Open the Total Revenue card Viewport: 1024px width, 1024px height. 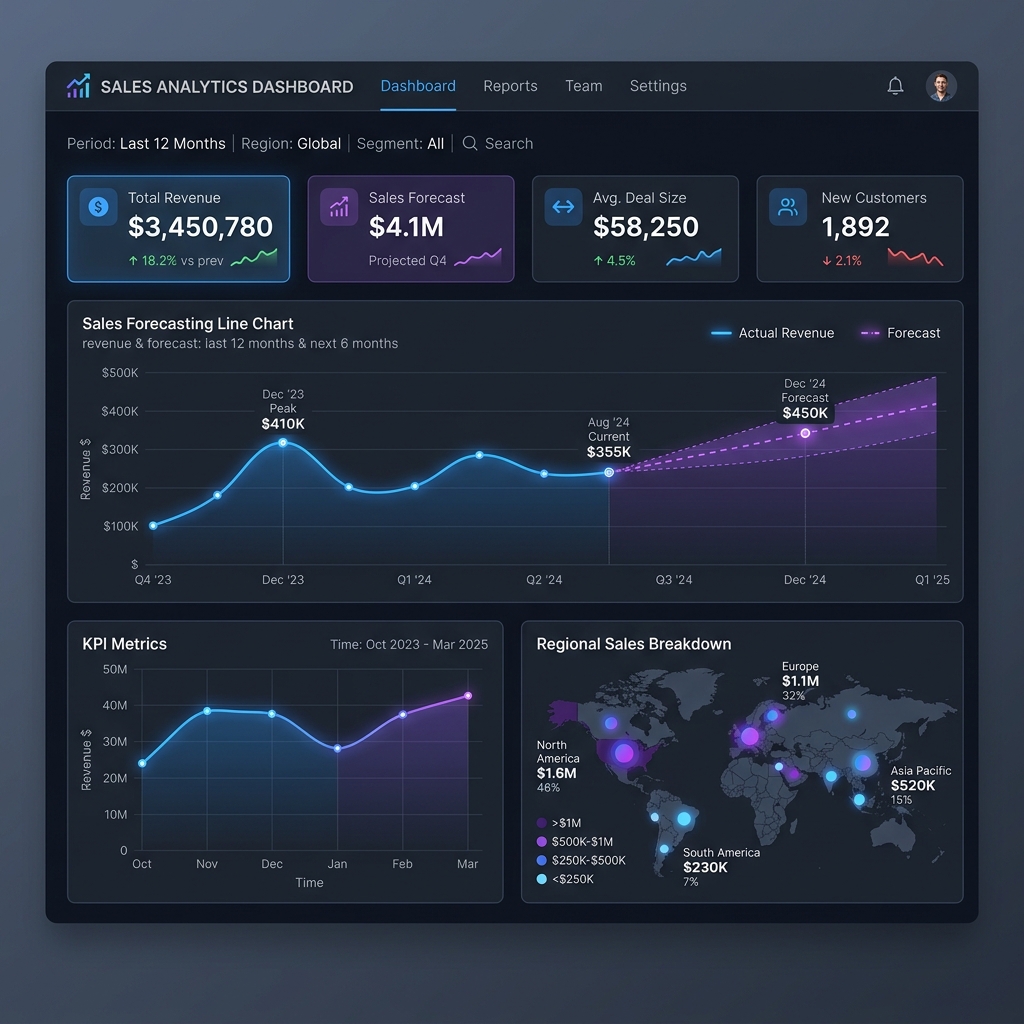(x=178, y=229)
